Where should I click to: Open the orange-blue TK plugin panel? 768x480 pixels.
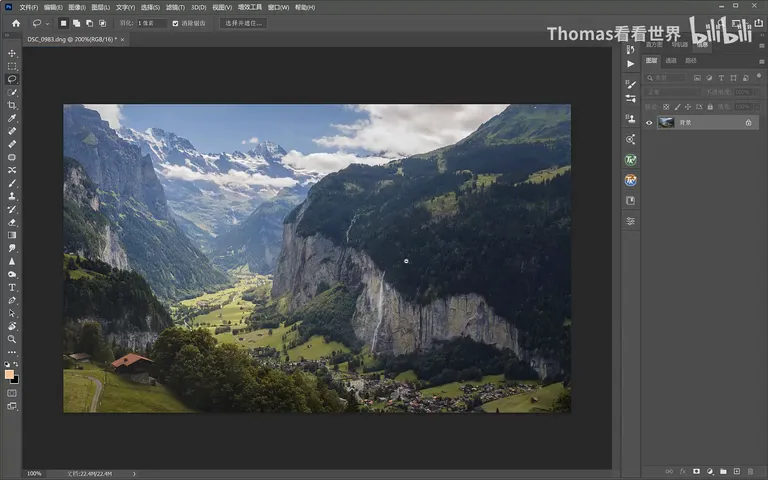tap(630, 180)
